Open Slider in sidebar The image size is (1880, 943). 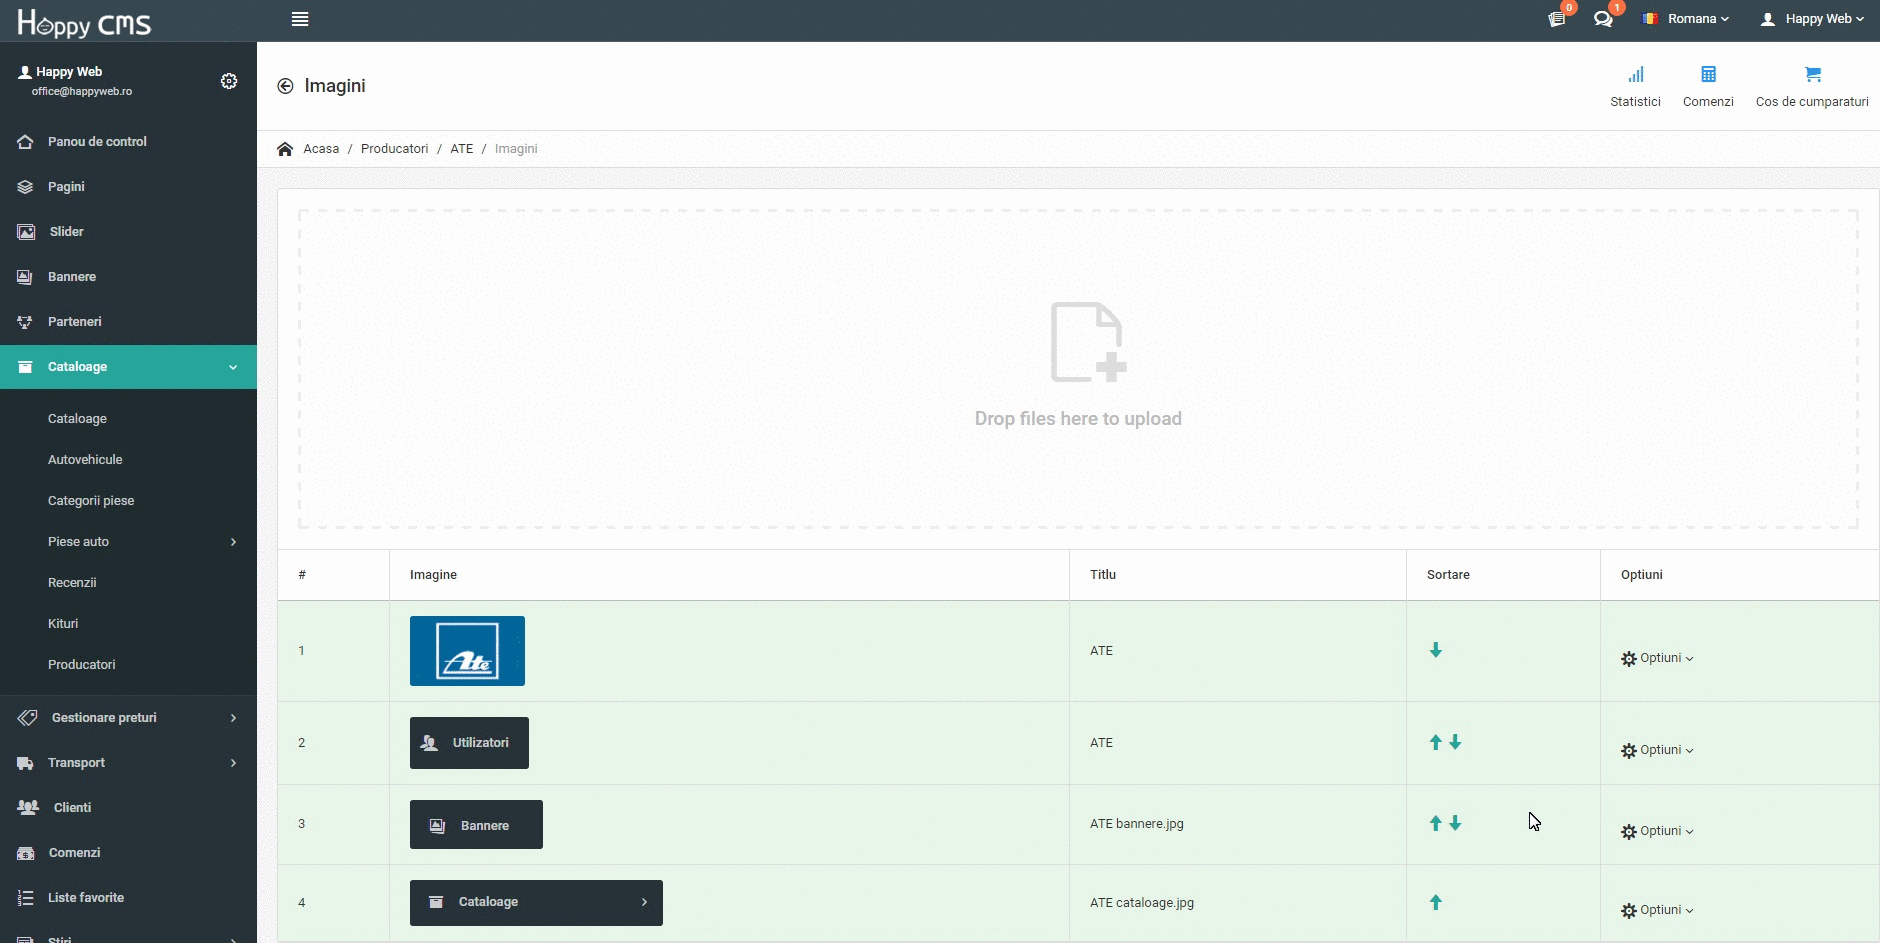[128, 232]
